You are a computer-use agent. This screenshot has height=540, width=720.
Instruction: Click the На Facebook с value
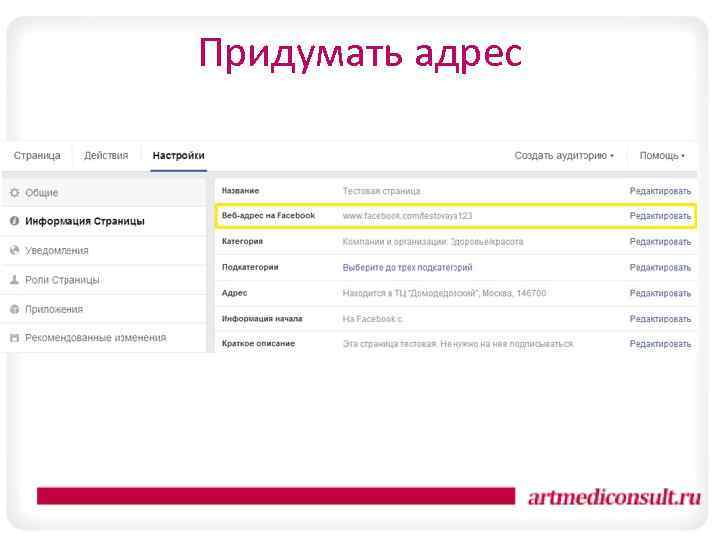pyautogui.click(x=372, y=319)
